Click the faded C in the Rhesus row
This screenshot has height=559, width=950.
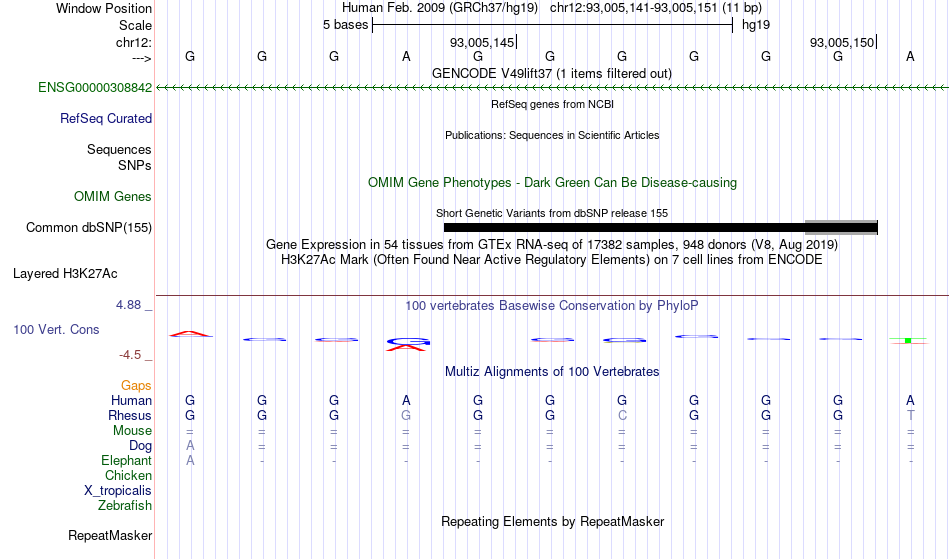[622, 416]
